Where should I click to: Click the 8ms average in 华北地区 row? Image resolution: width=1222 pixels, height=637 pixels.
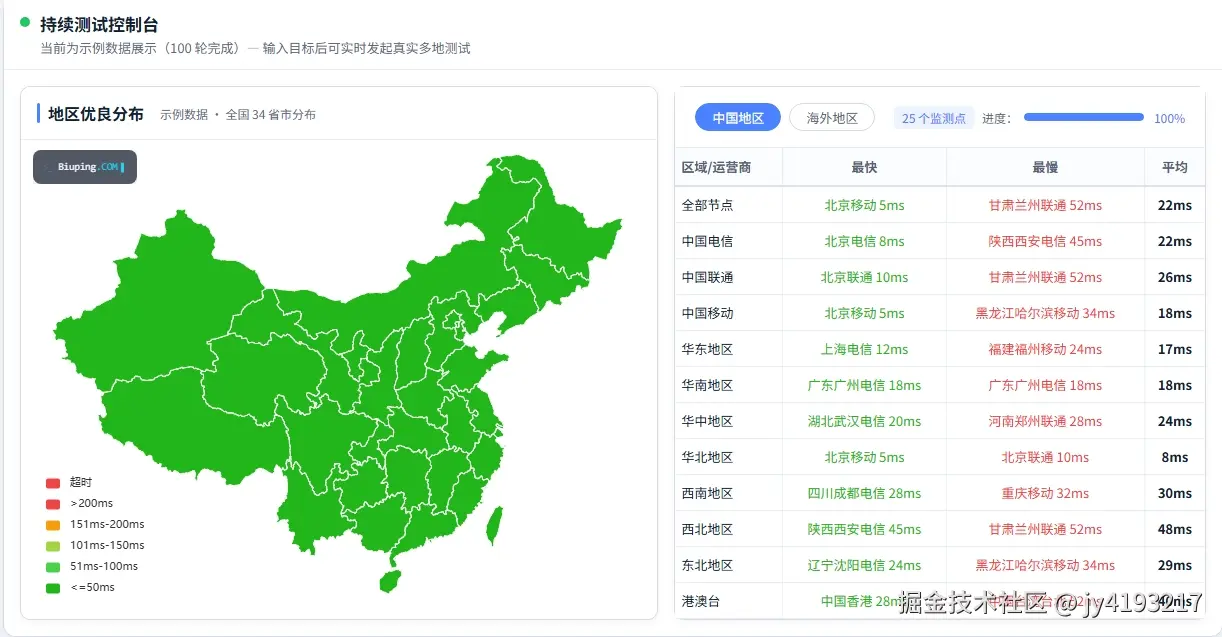point(1175,457)
